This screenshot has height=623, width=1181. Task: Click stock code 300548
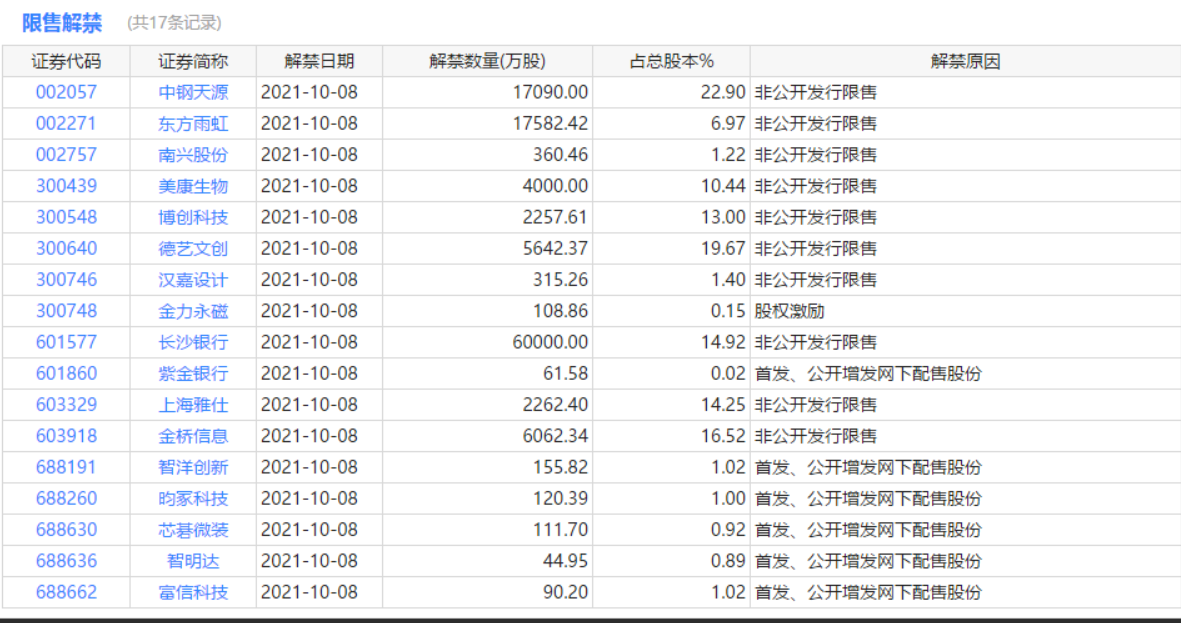click(x=66, y=217)
